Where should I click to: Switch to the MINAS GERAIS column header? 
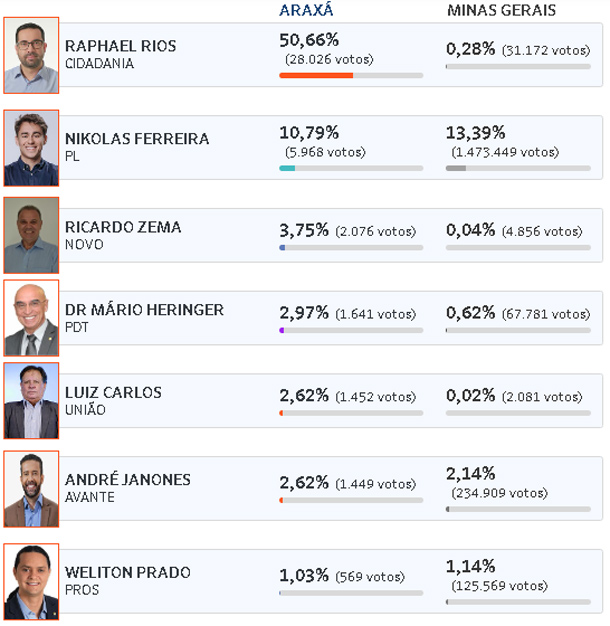pyautogui.click(x=501, y=10)
